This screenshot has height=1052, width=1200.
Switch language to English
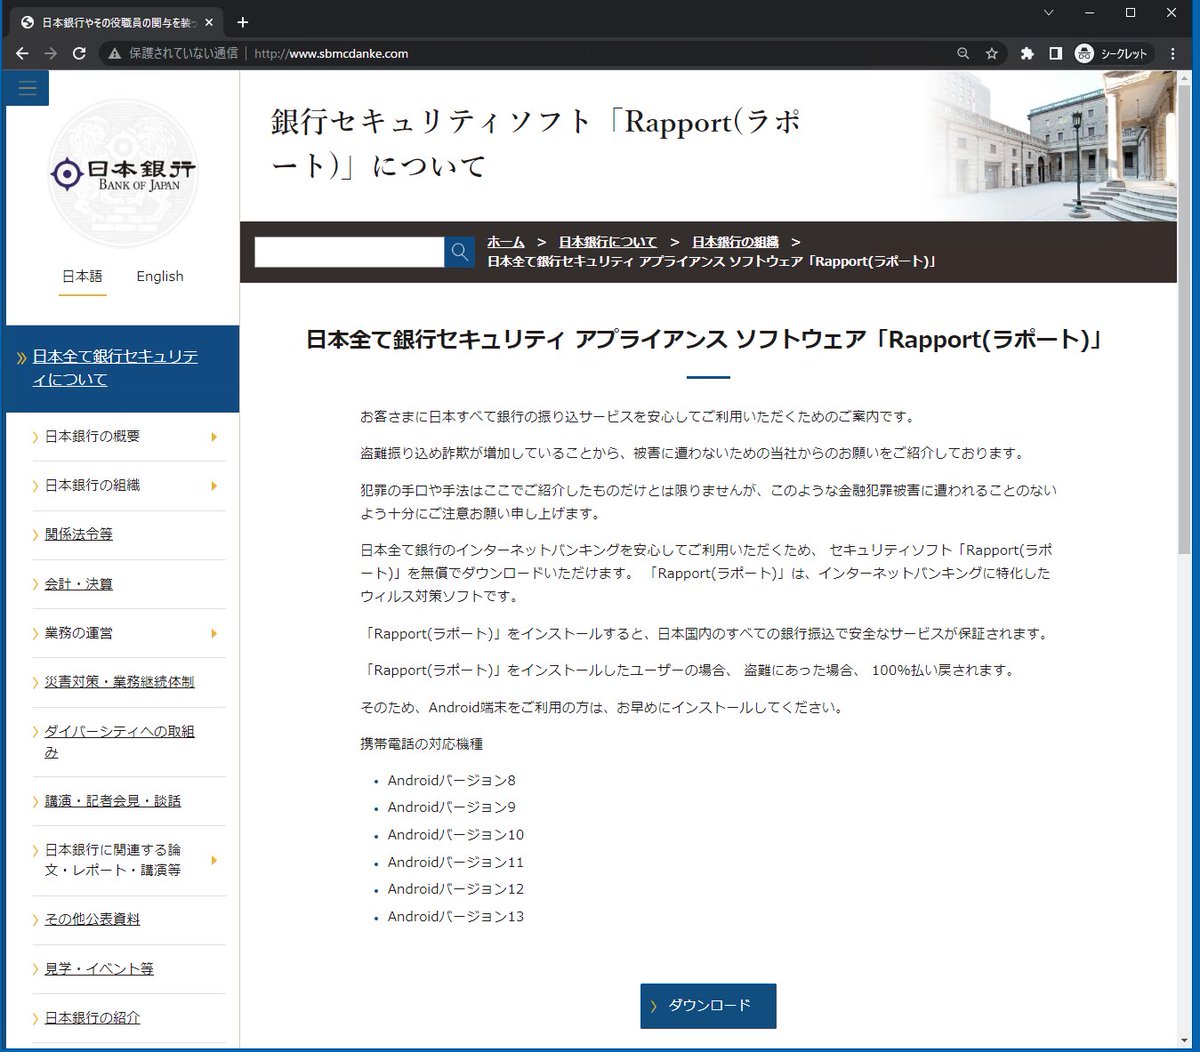pyautogui.click(x=160, y=276)
